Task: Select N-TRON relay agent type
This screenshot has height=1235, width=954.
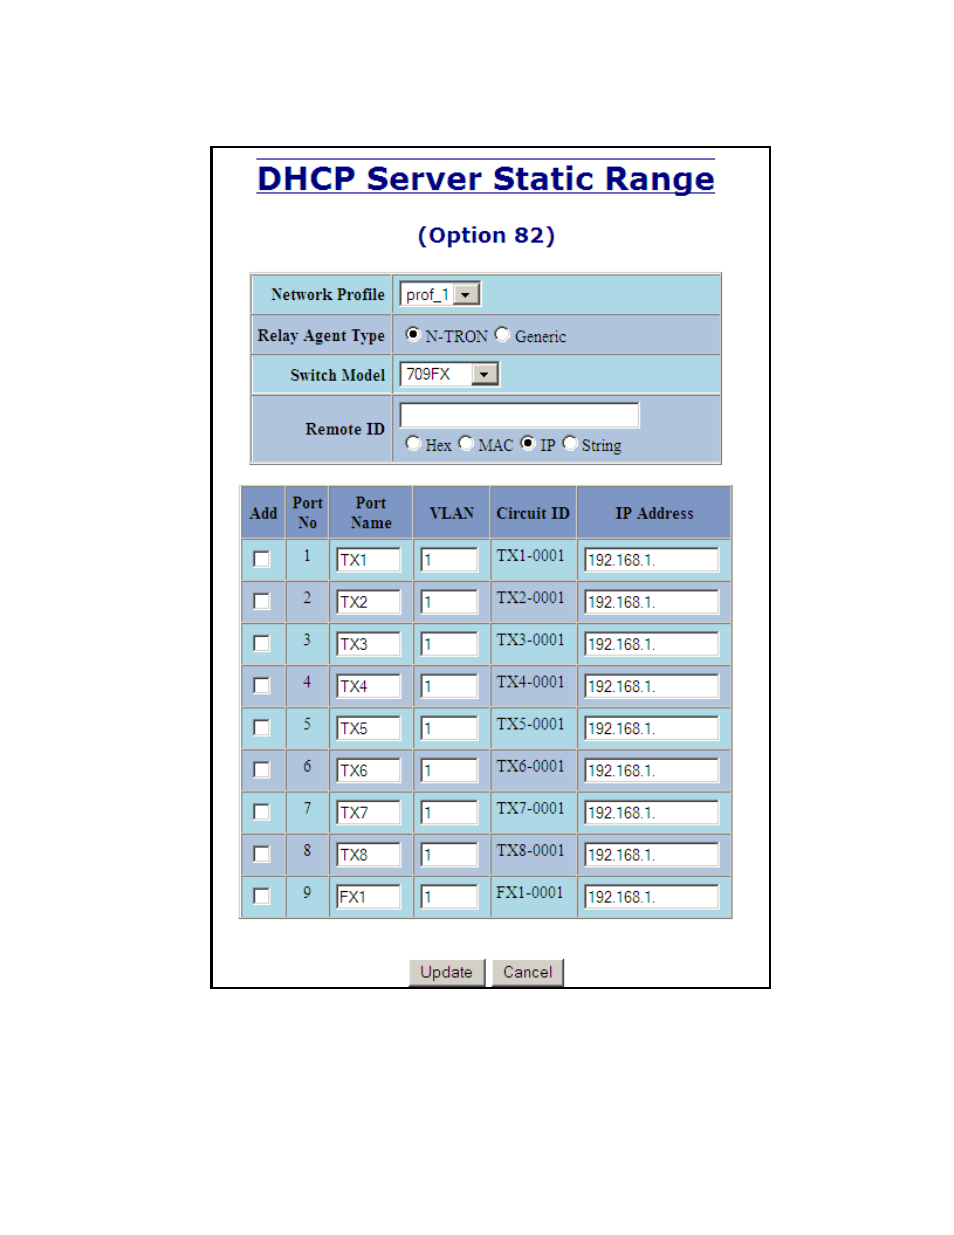Action: pyautogui.click(x=412, y=334)
